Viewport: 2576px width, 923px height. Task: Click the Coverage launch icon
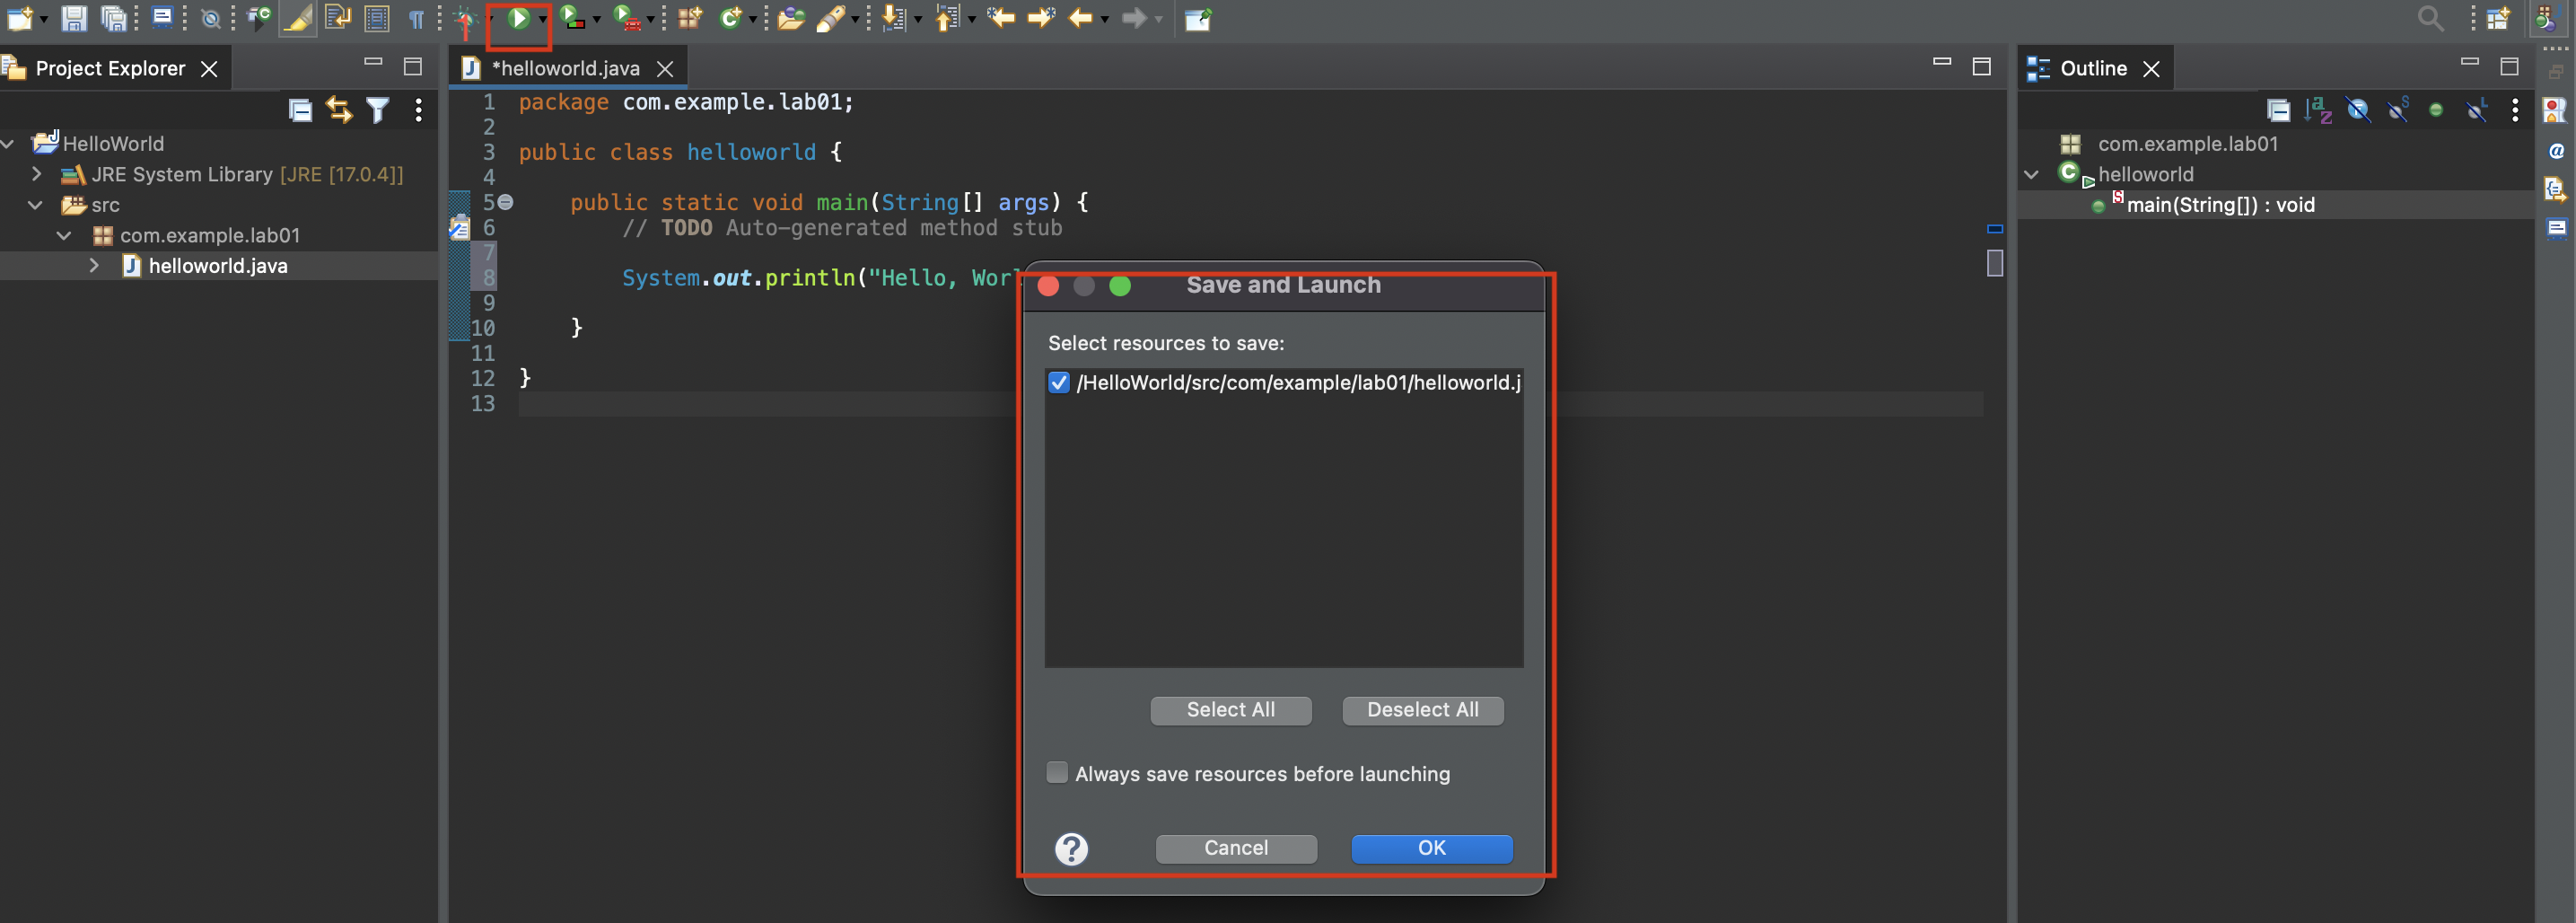point(572,18)
